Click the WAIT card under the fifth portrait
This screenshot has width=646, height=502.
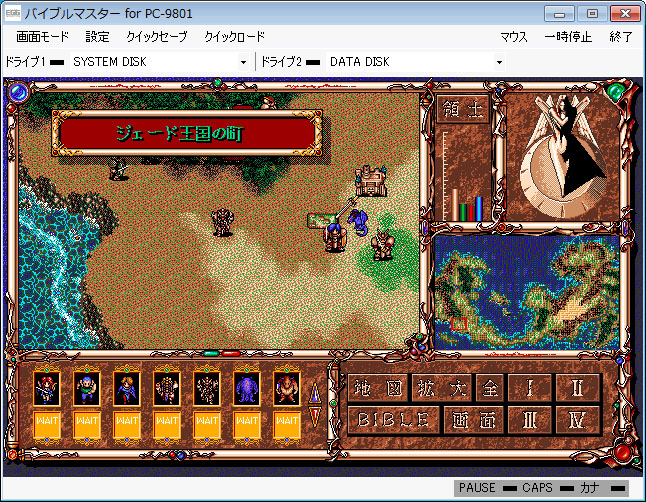pyautogui.click(x=206, y=425)
